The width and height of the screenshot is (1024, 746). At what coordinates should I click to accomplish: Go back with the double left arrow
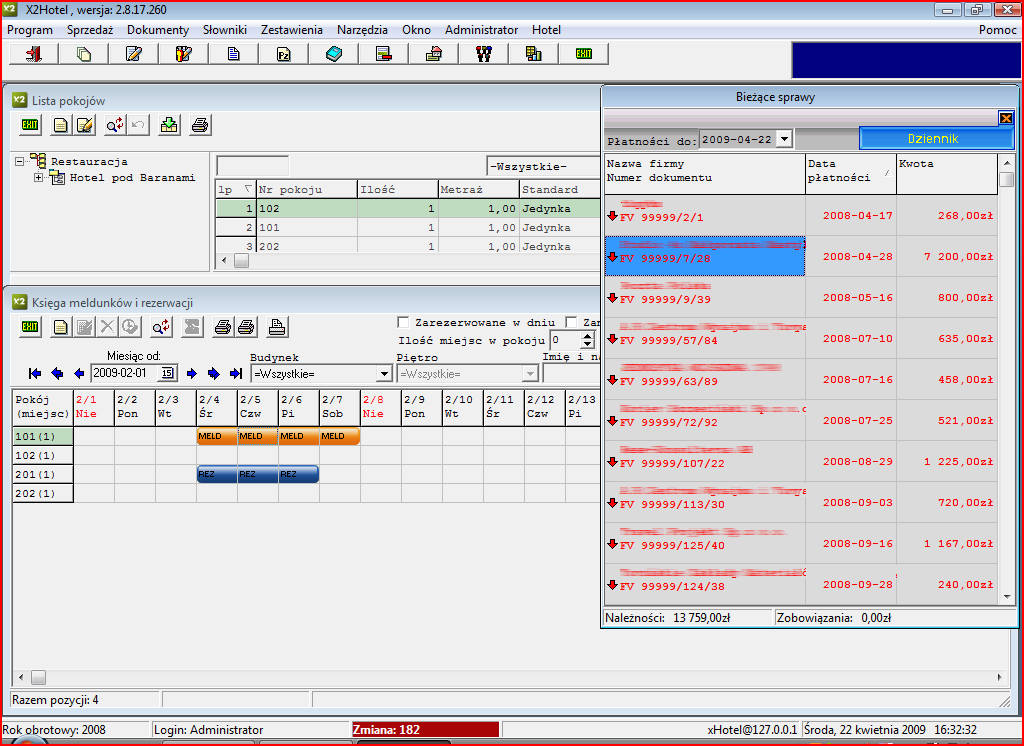[57, 373]
